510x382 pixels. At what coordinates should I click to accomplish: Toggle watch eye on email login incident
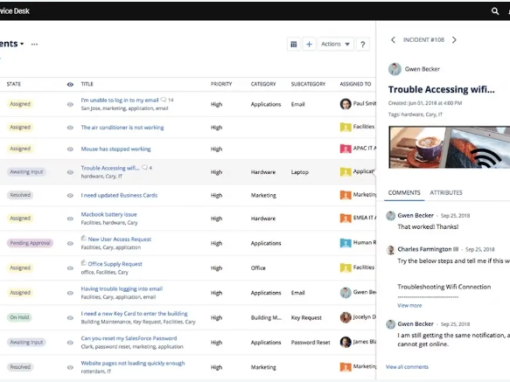pyautogui.click(x=70, y=104)
